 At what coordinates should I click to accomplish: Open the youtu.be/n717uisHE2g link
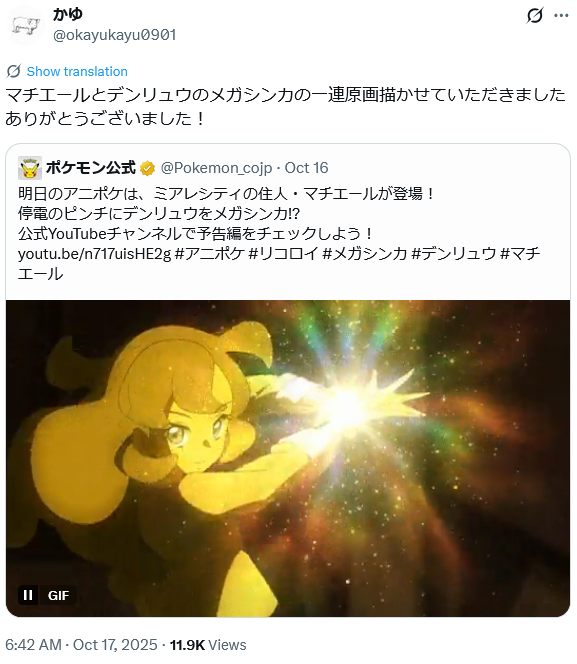pyautogui.click(x=94, y=254)
